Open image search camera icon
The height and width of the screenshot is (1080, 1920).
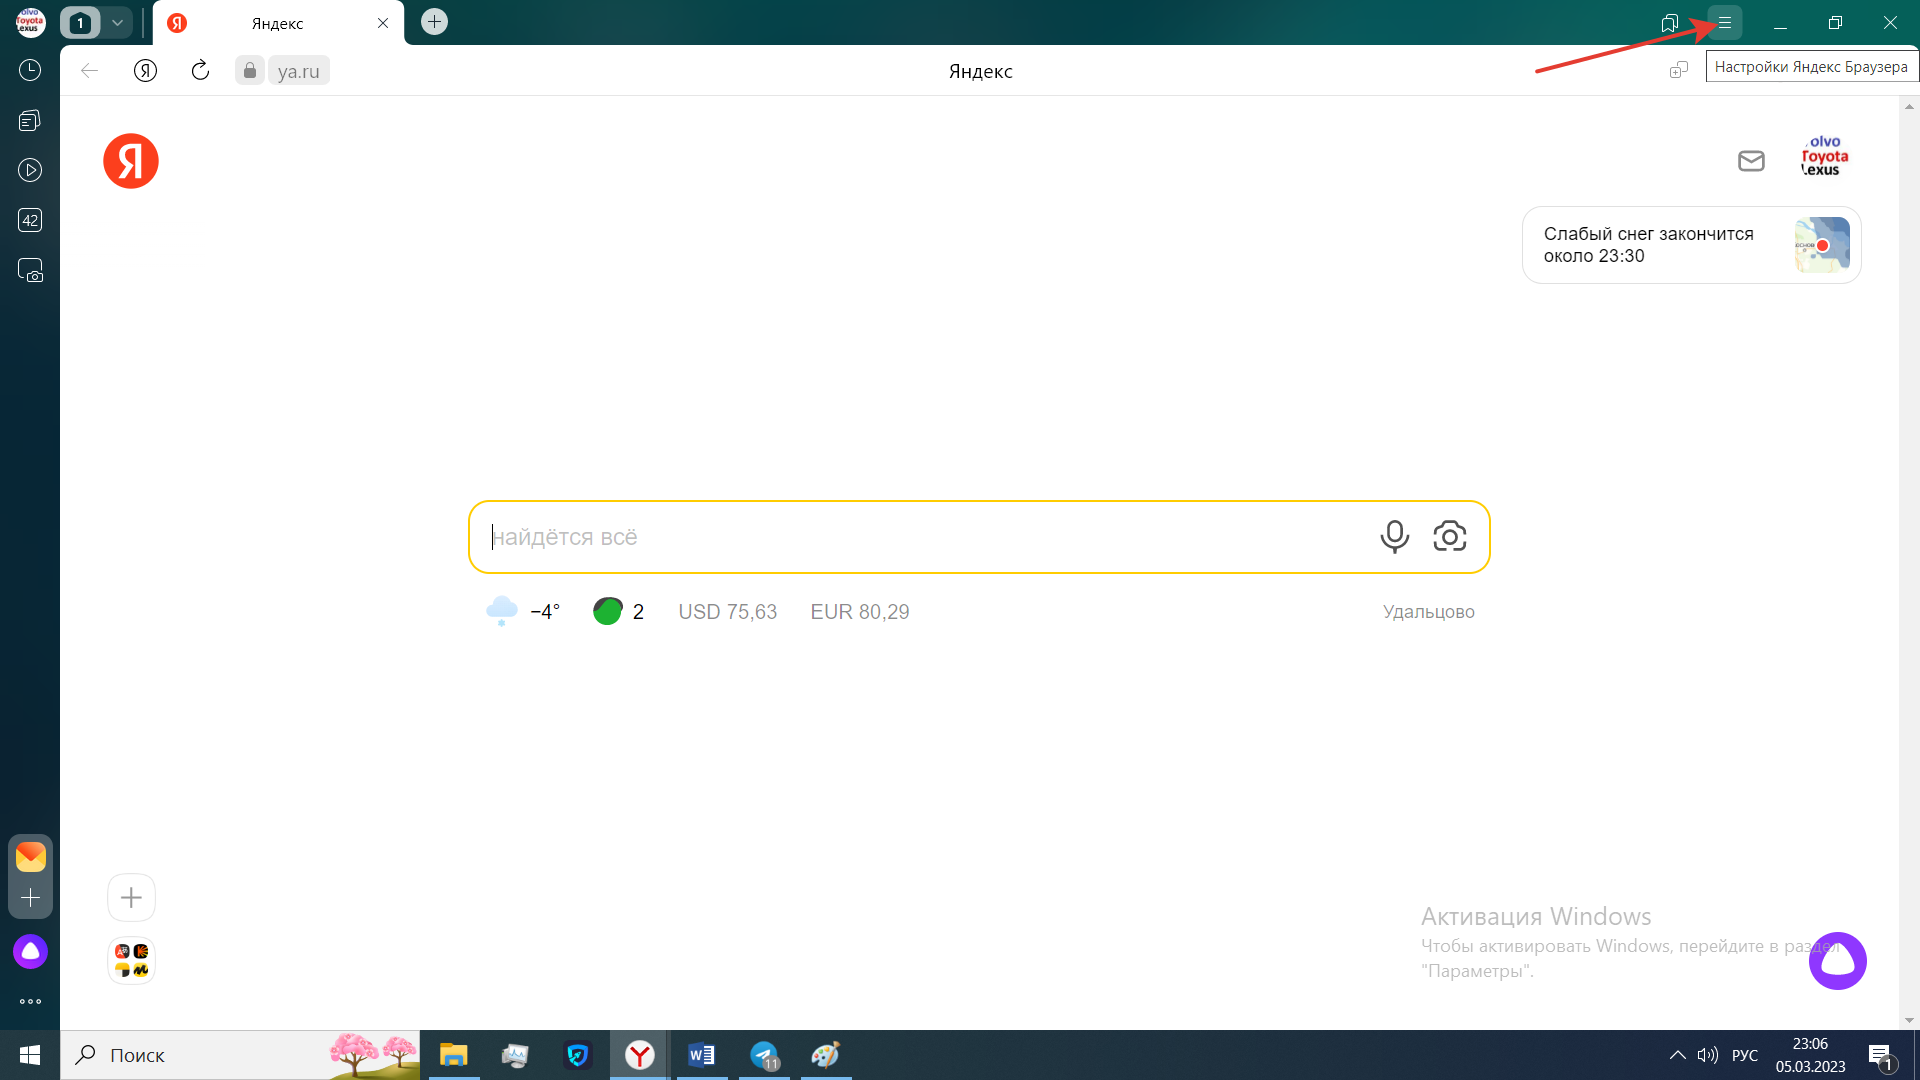pyautogui.click(x=1449, y=537)
